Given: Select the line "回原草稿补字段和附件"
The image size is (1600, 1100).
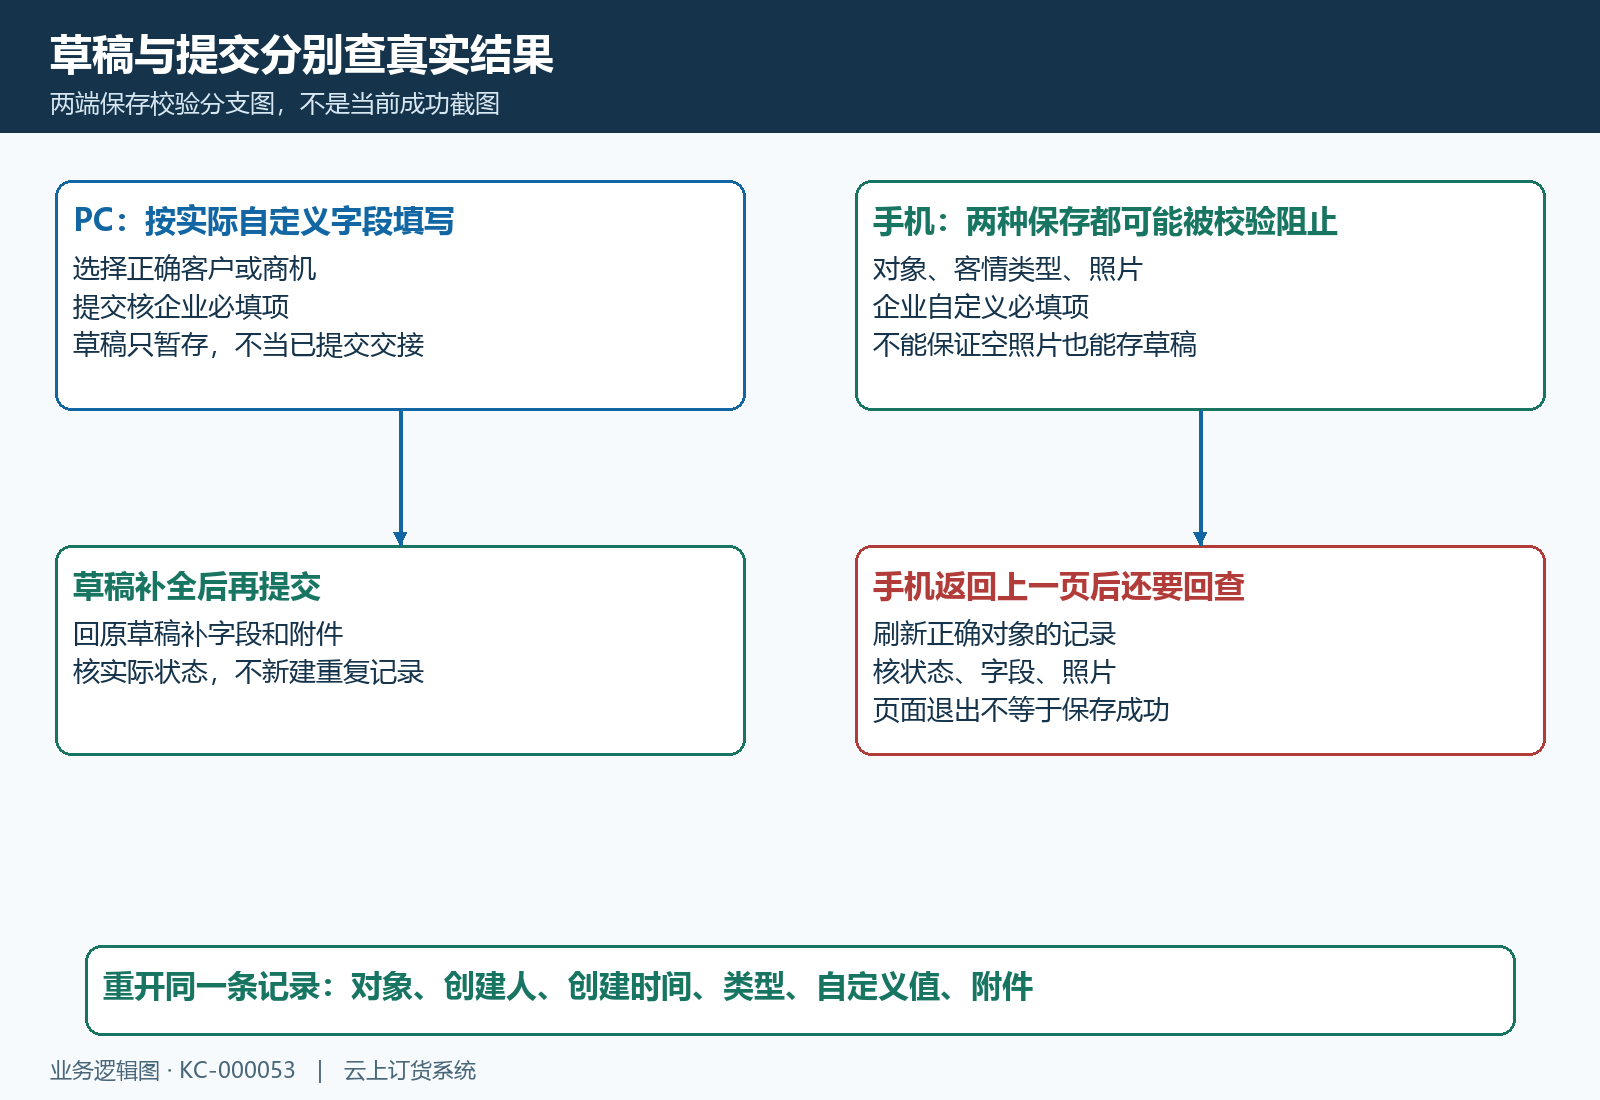Looking at the screenshot, I should pyautogui.click(x=208, y=634).
